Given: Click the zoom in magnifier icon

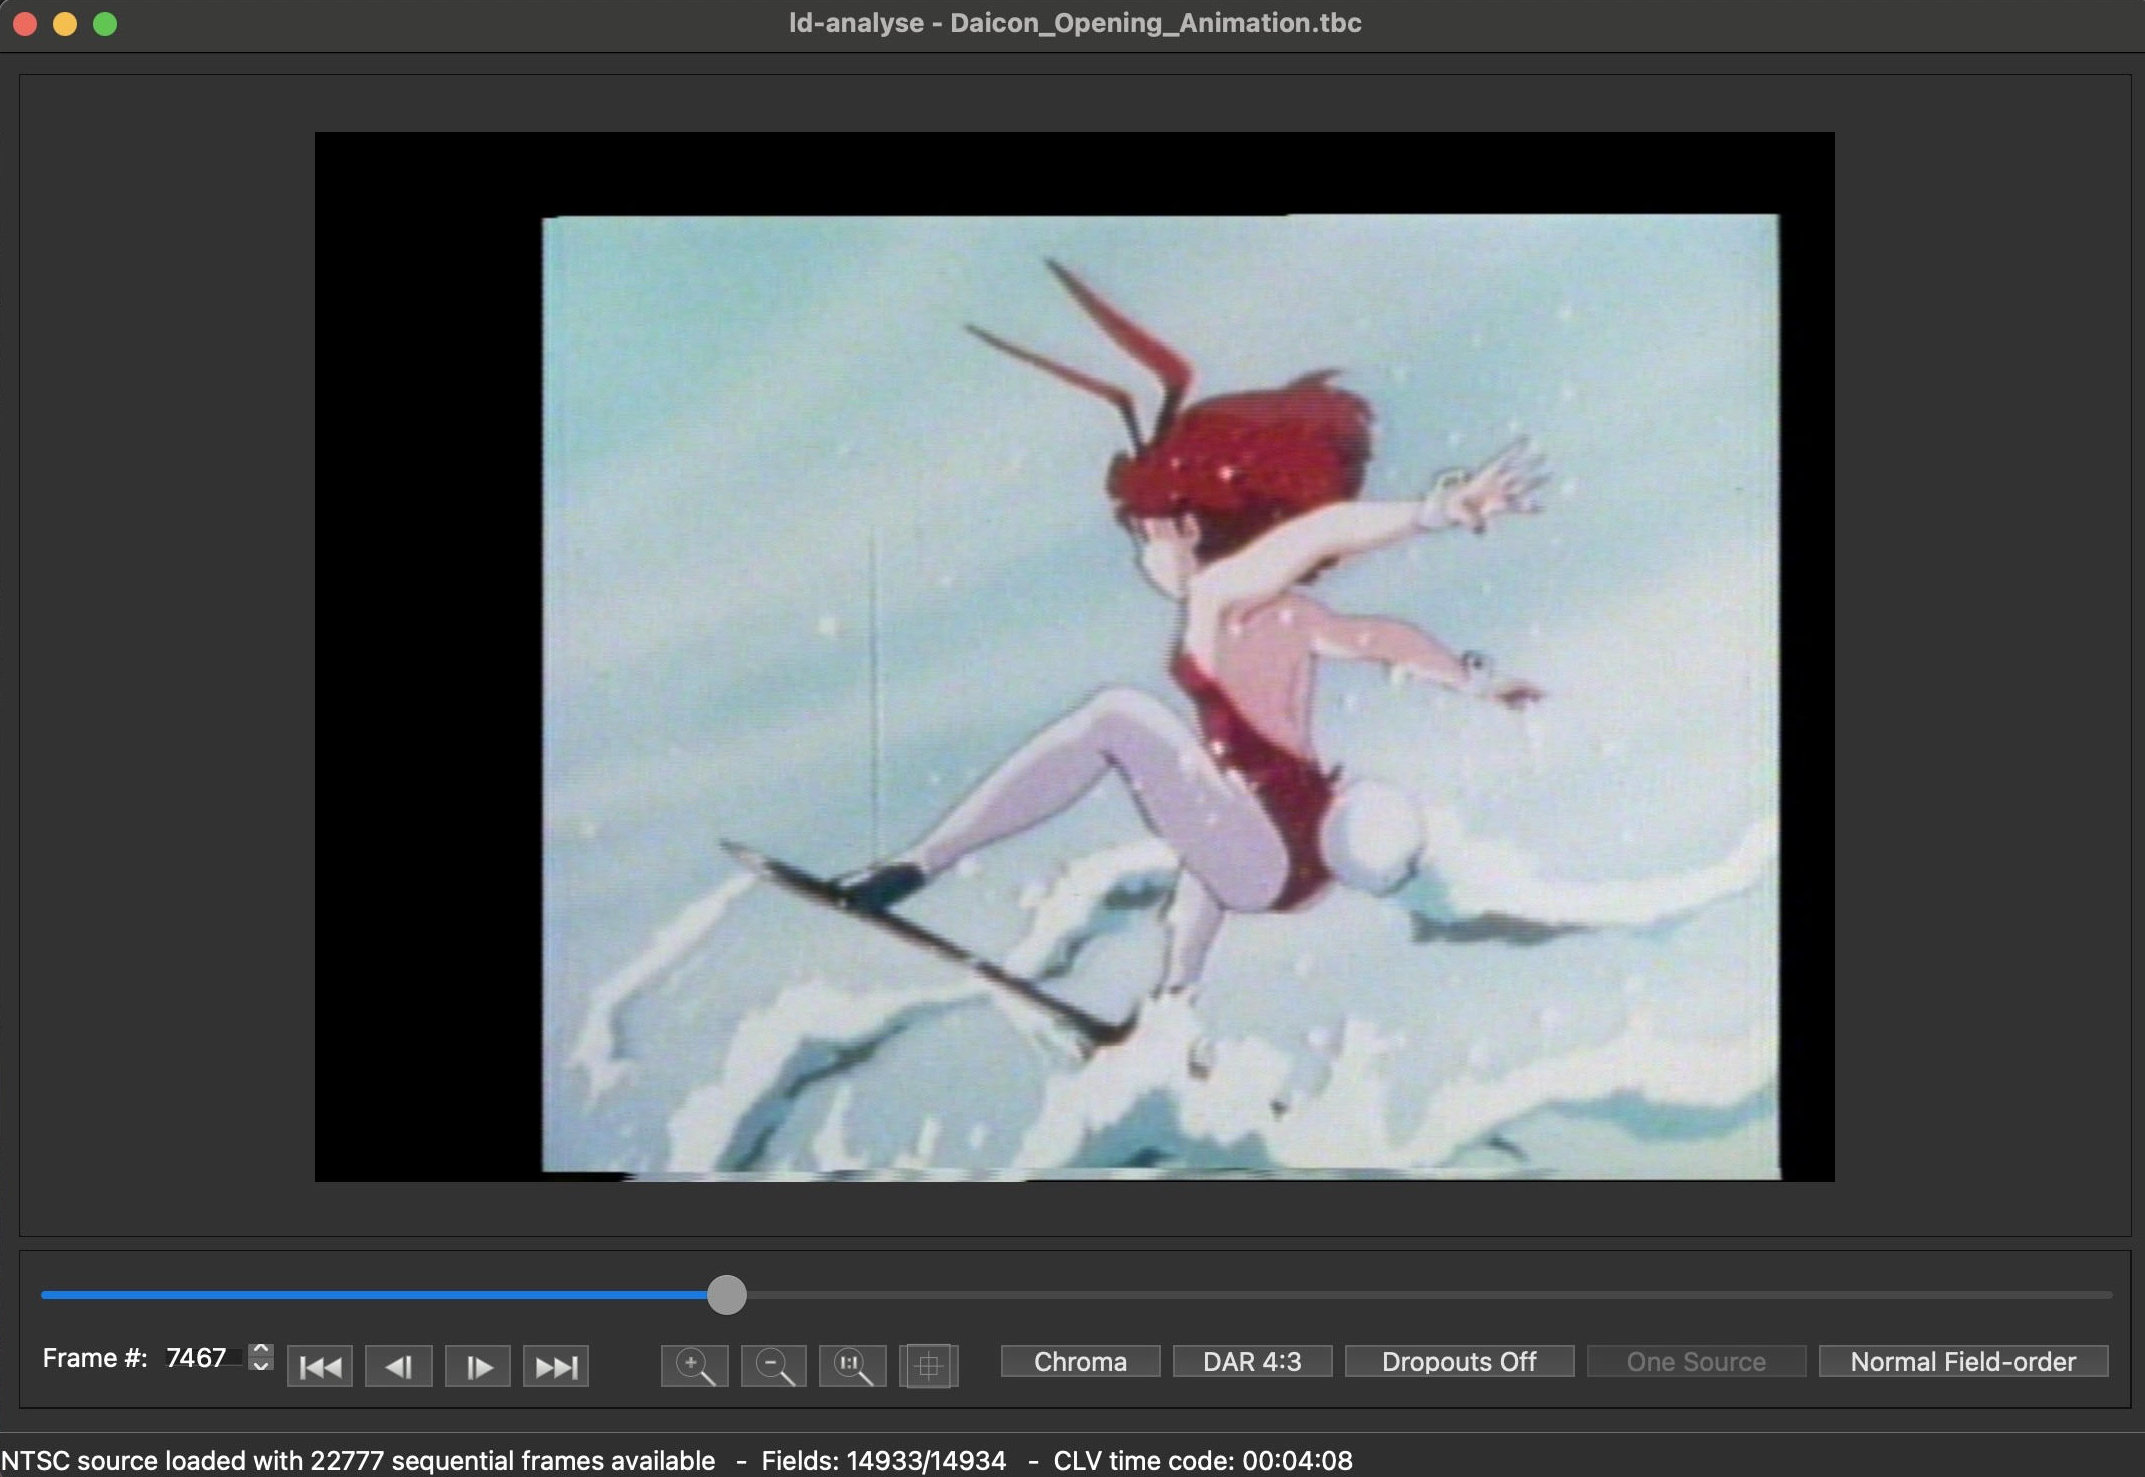Looking at the screenshot, I should [694, 1366].
